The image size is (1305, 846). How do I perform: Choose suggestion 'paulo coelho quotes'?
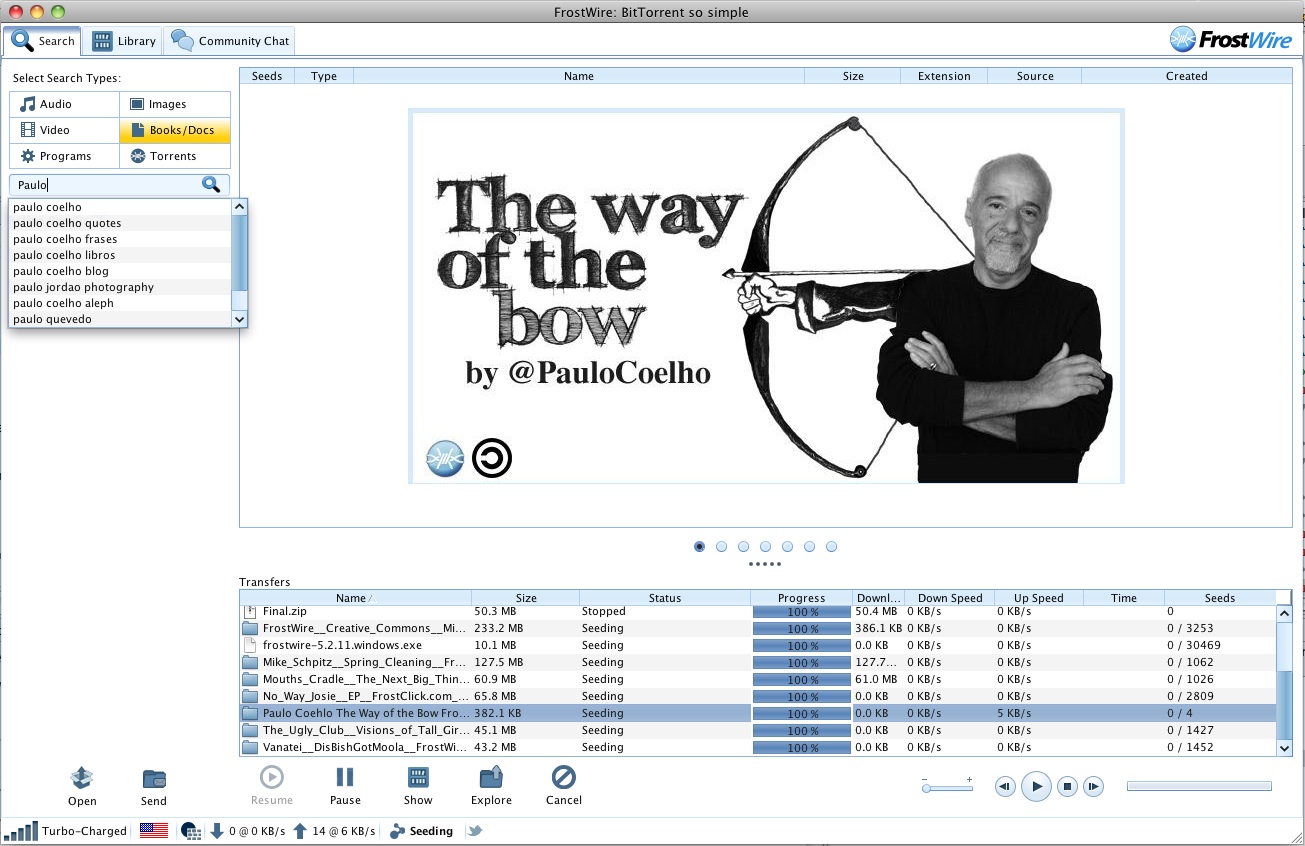pyautogui.click(x=120, y=223)
